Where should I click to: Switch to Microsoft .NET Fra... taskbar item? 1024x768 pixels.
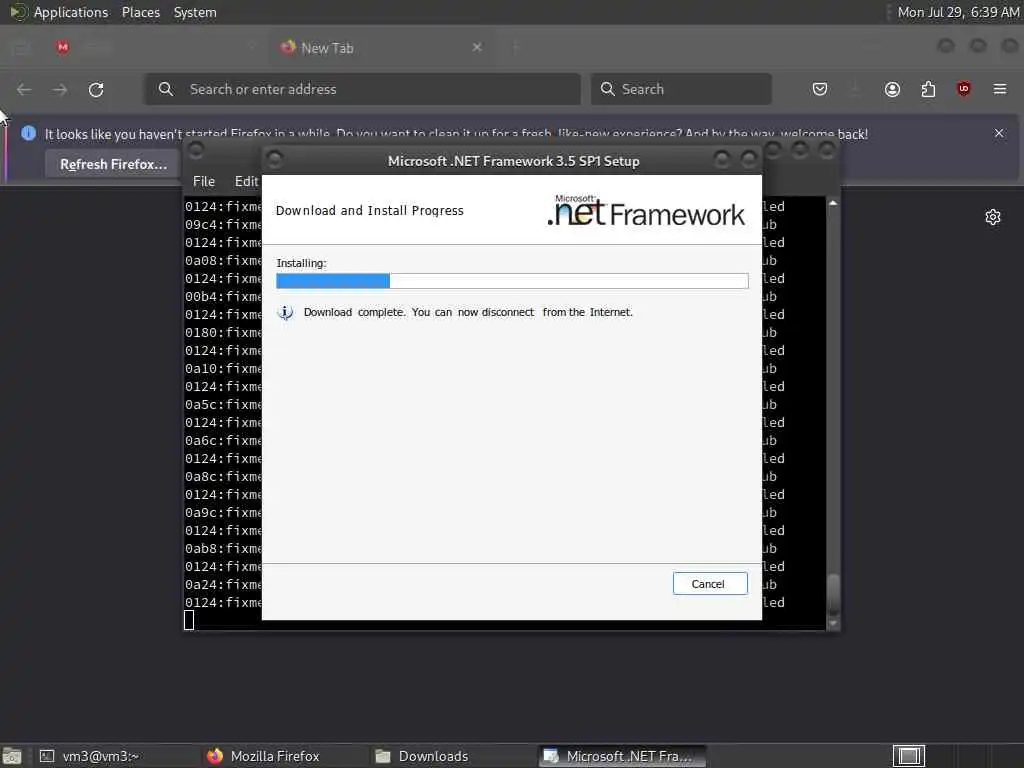[x=622, y=756]
